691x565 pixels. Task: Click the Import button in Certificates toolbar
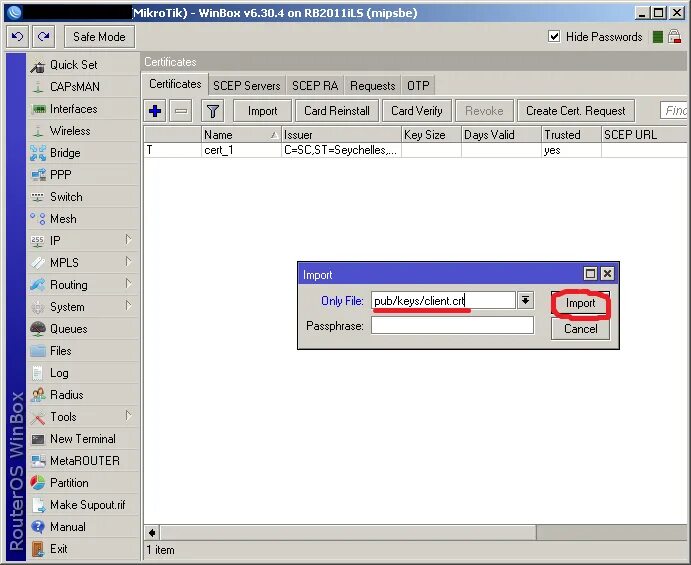[263, 111]
